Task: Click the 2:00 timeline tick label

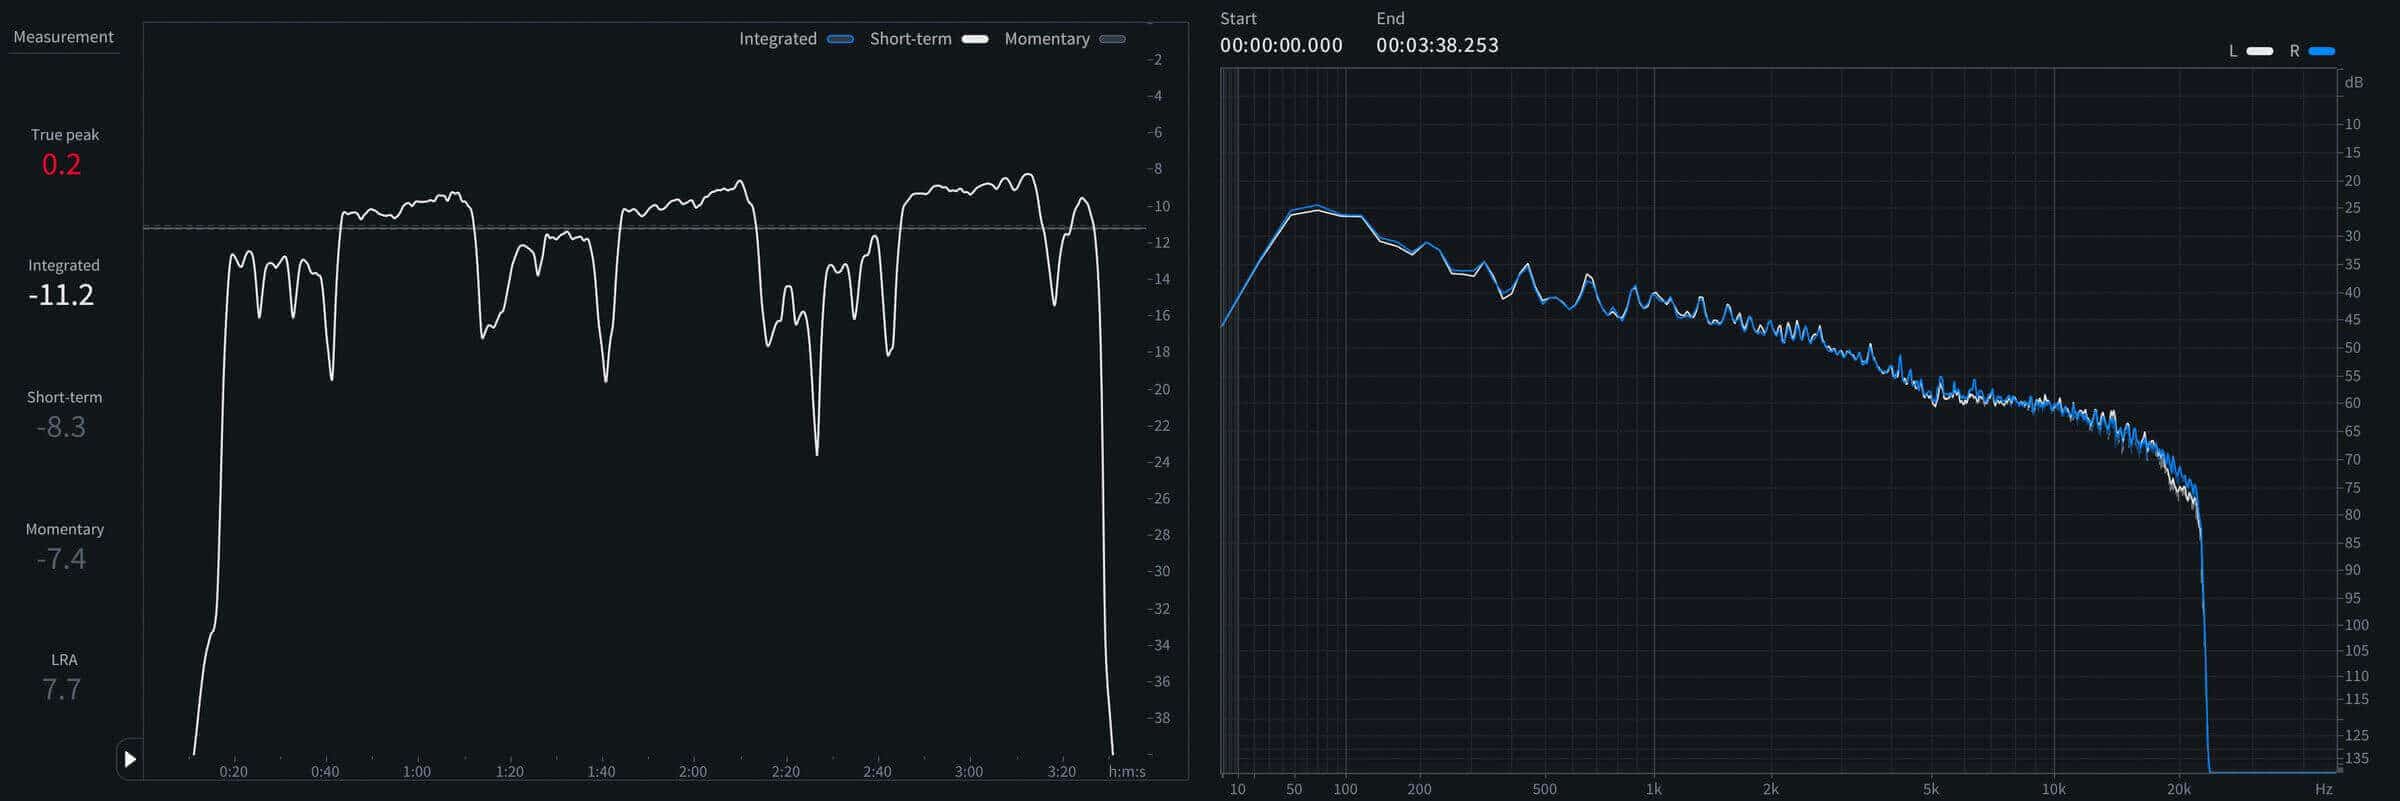Action: 693,772
